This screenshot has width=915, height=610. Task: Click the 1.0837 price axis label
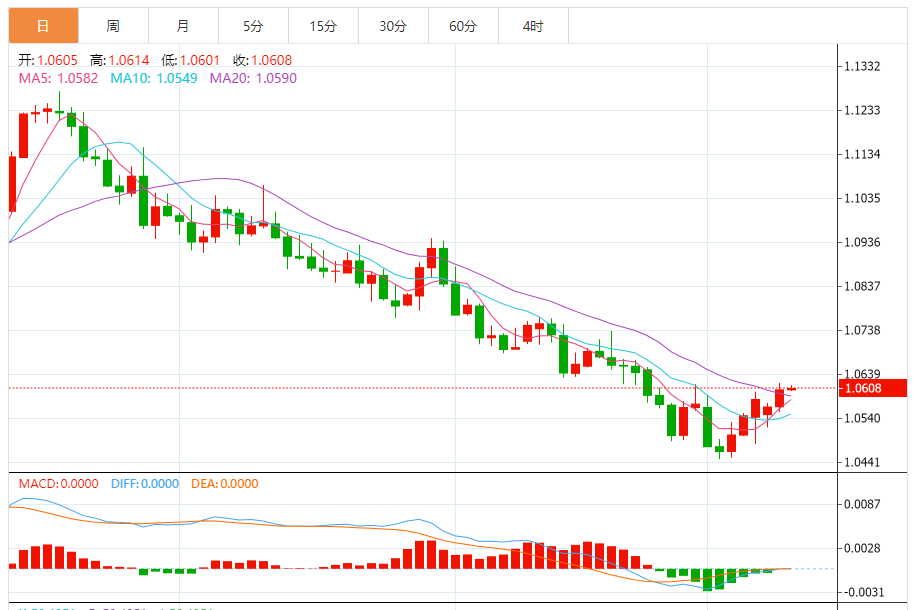coord(862,286)
